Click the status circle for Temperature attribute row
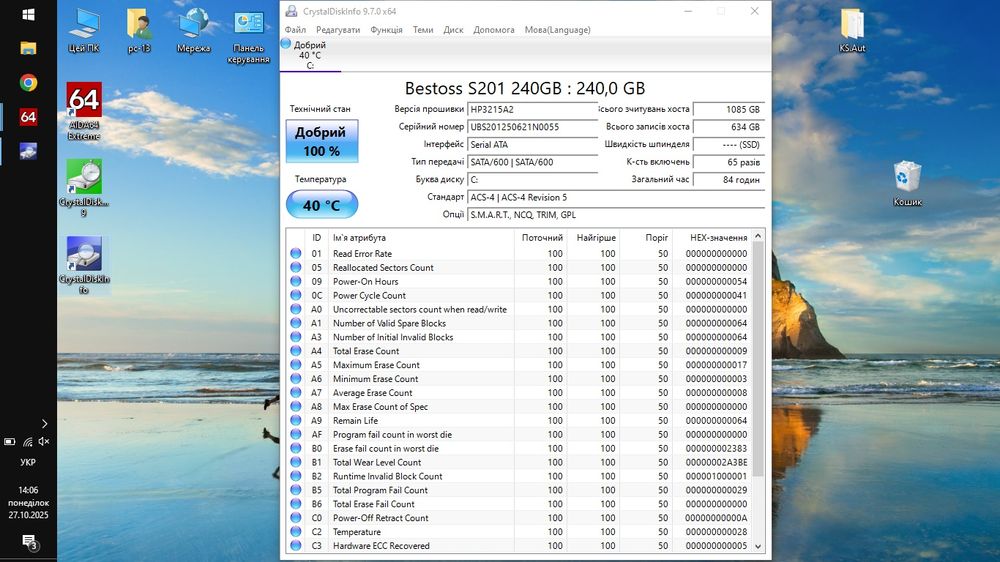Viewport: 1000px width, 562px height. 295,531
